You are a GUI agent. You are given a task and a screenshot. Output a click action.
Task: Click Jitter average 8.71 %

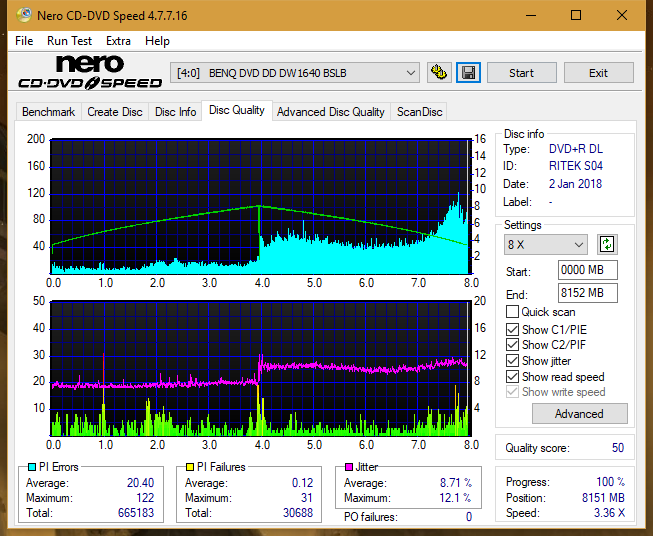click(456, 483)
